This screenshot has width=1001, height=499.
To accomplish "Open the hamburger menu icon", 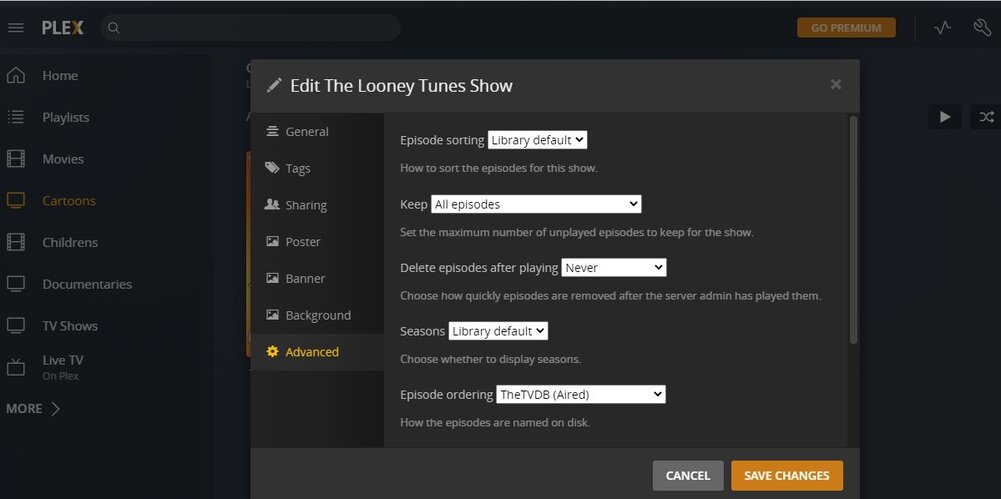I will tap(15, 28).
